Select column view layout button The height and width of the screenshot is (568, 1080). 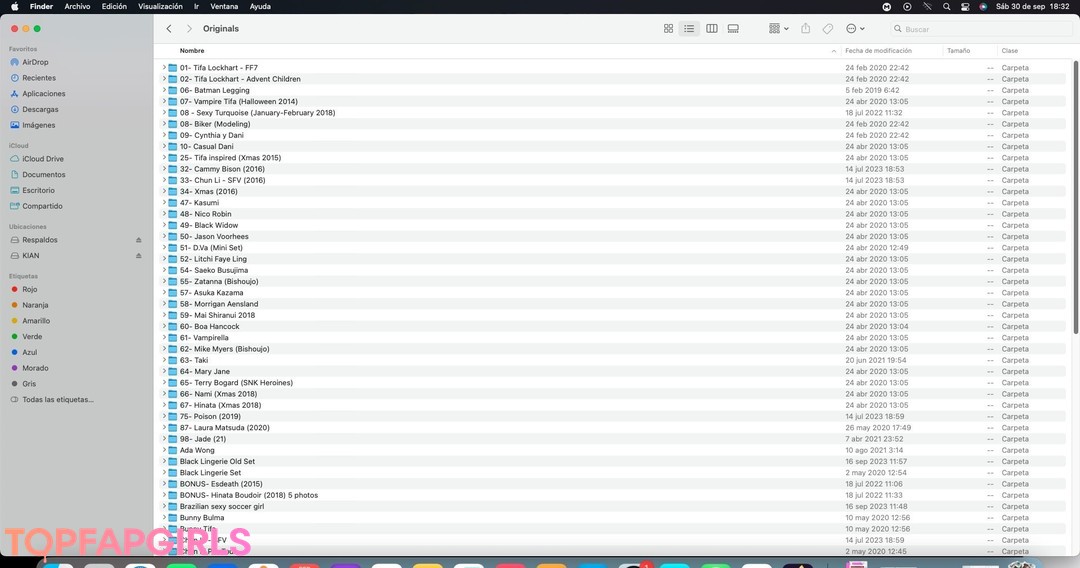(x=711, y=29)
